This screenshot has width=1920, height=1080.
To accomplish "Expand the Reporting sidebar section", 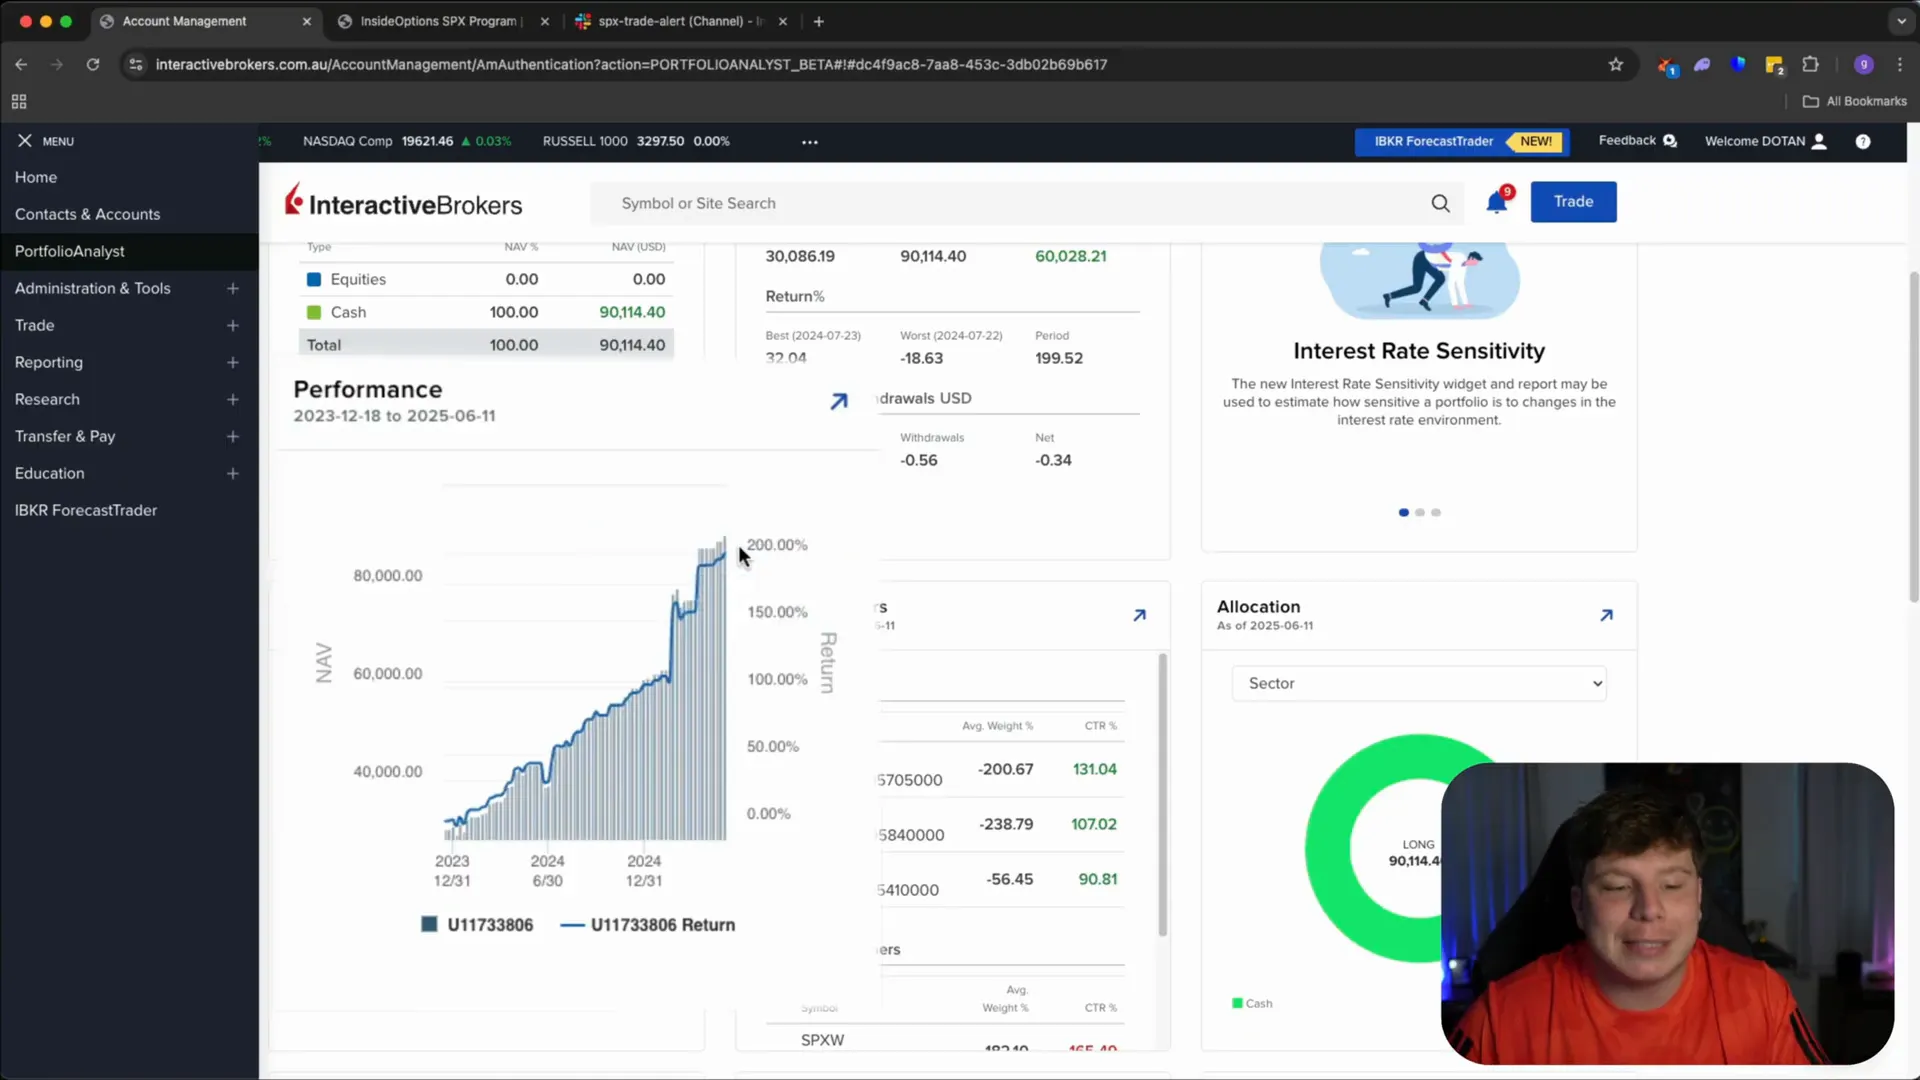I will [x=232, y=362].
